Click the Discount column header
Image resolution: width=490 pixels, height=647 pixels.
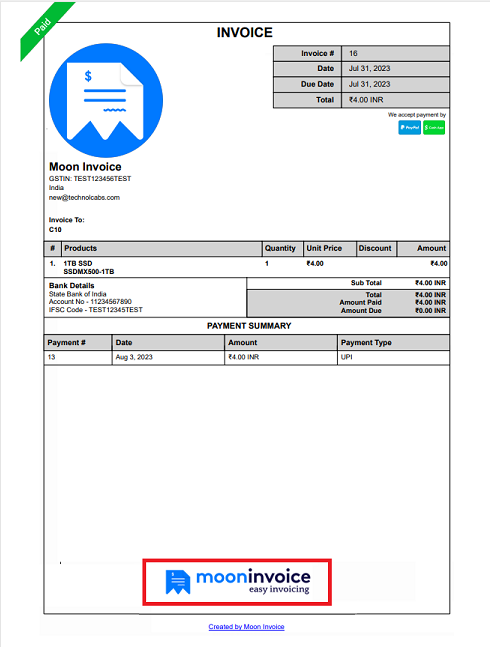coord(375,248)
